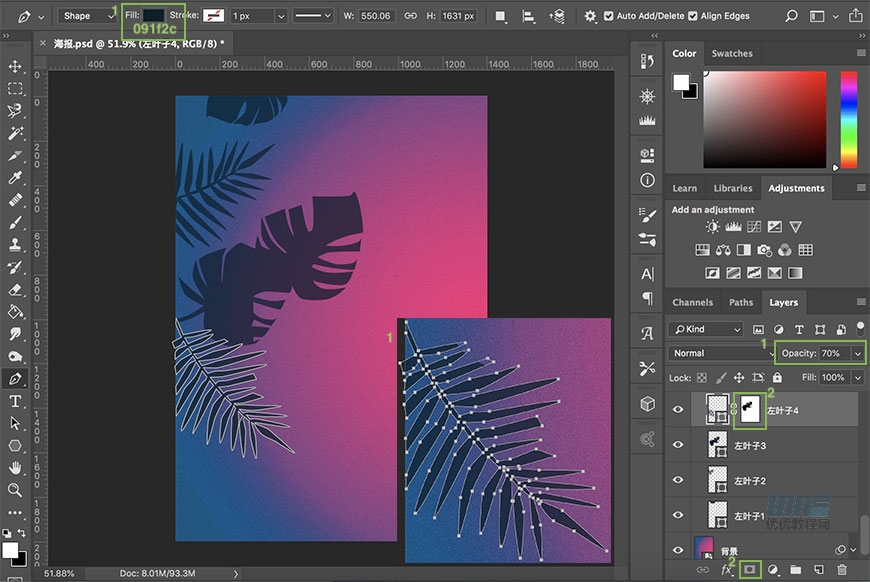This screenshot has width=870, height=582.
Task: Hide the 左叶子2 layer
Action: [678, 480]
